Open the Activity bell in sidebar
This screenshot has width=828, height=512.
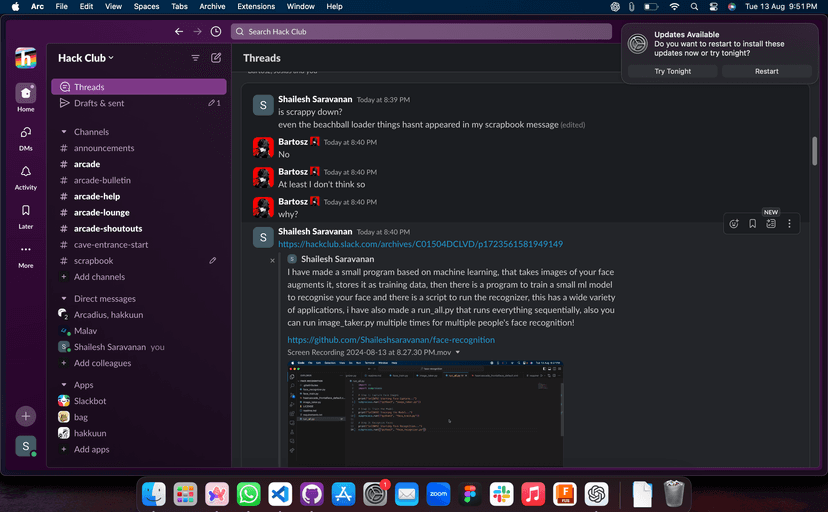click(26, 172)
